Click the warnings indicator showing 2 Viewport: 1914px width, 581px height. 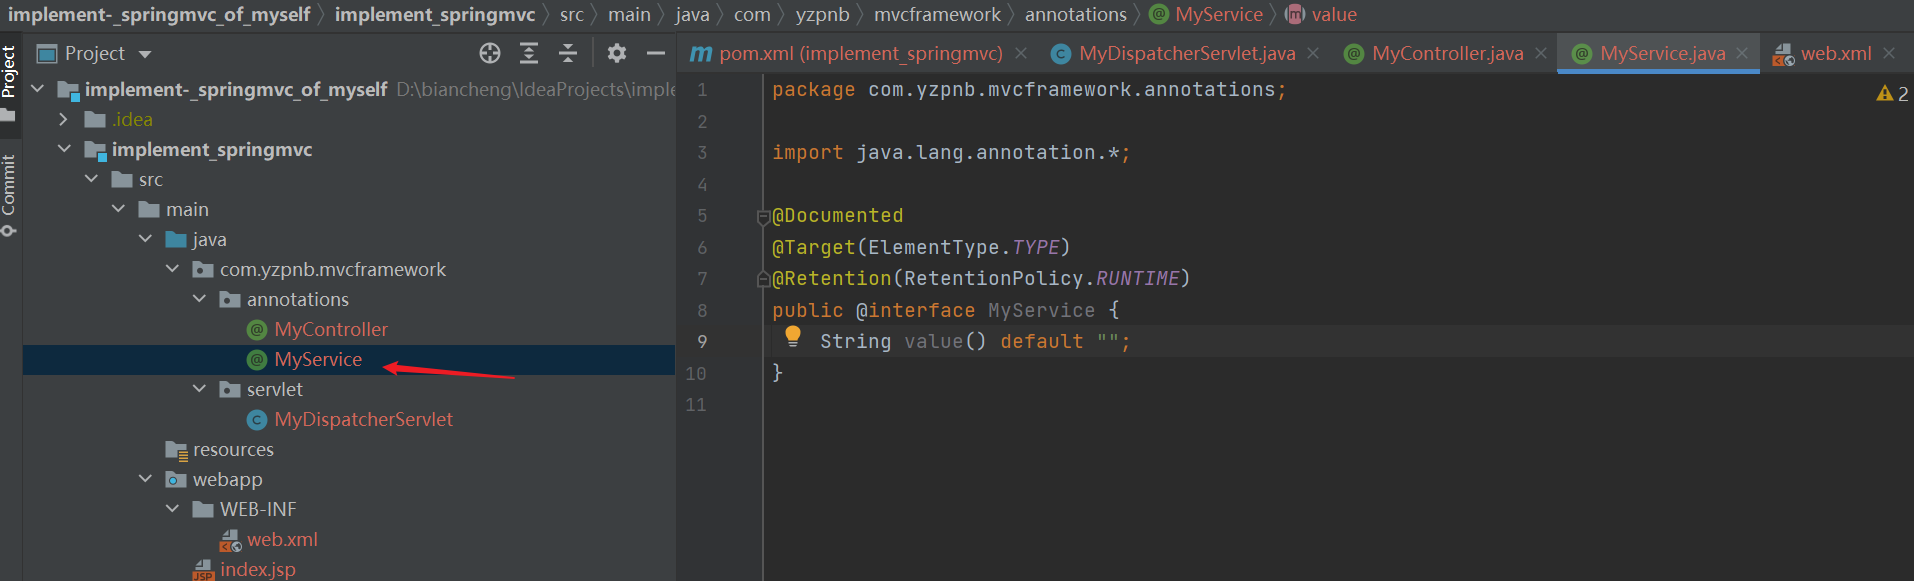pos(1892,93)
